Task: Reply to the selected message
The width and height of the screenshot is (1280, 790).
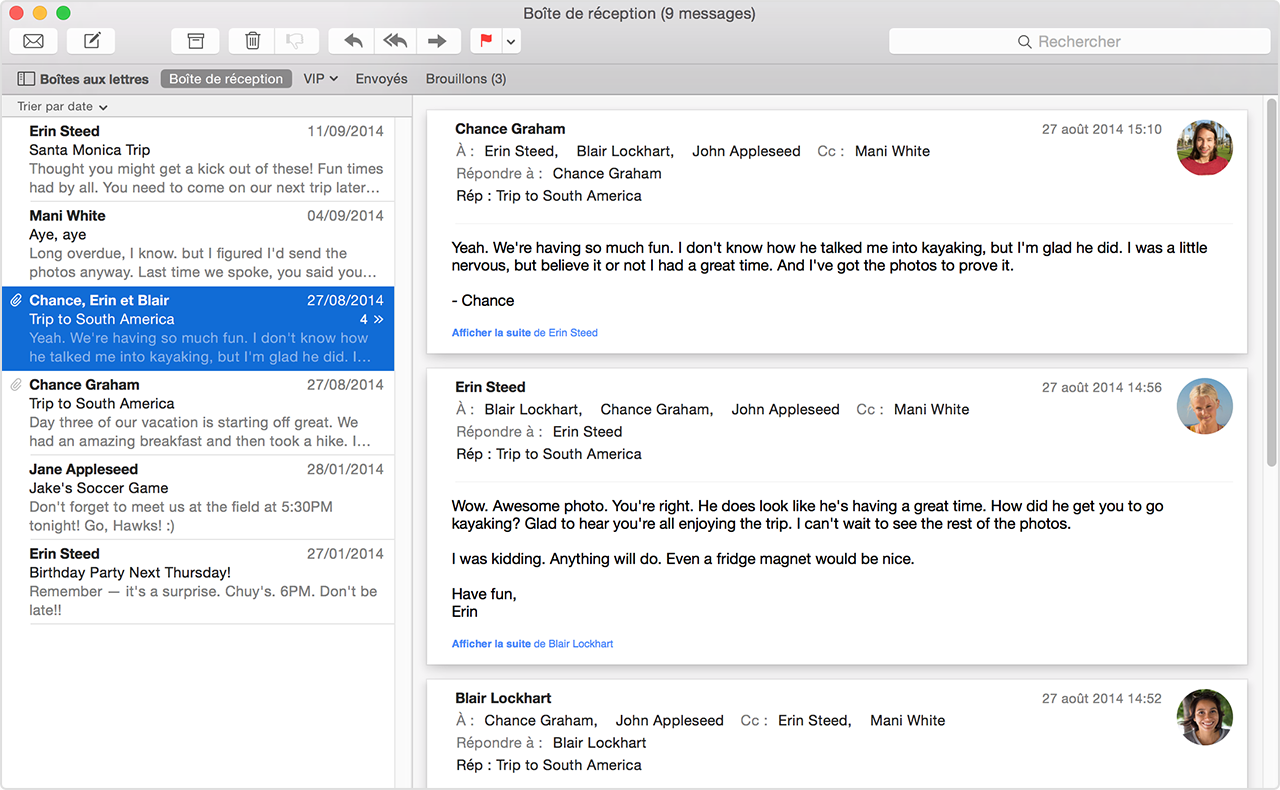Action: [x=351, y=41]
